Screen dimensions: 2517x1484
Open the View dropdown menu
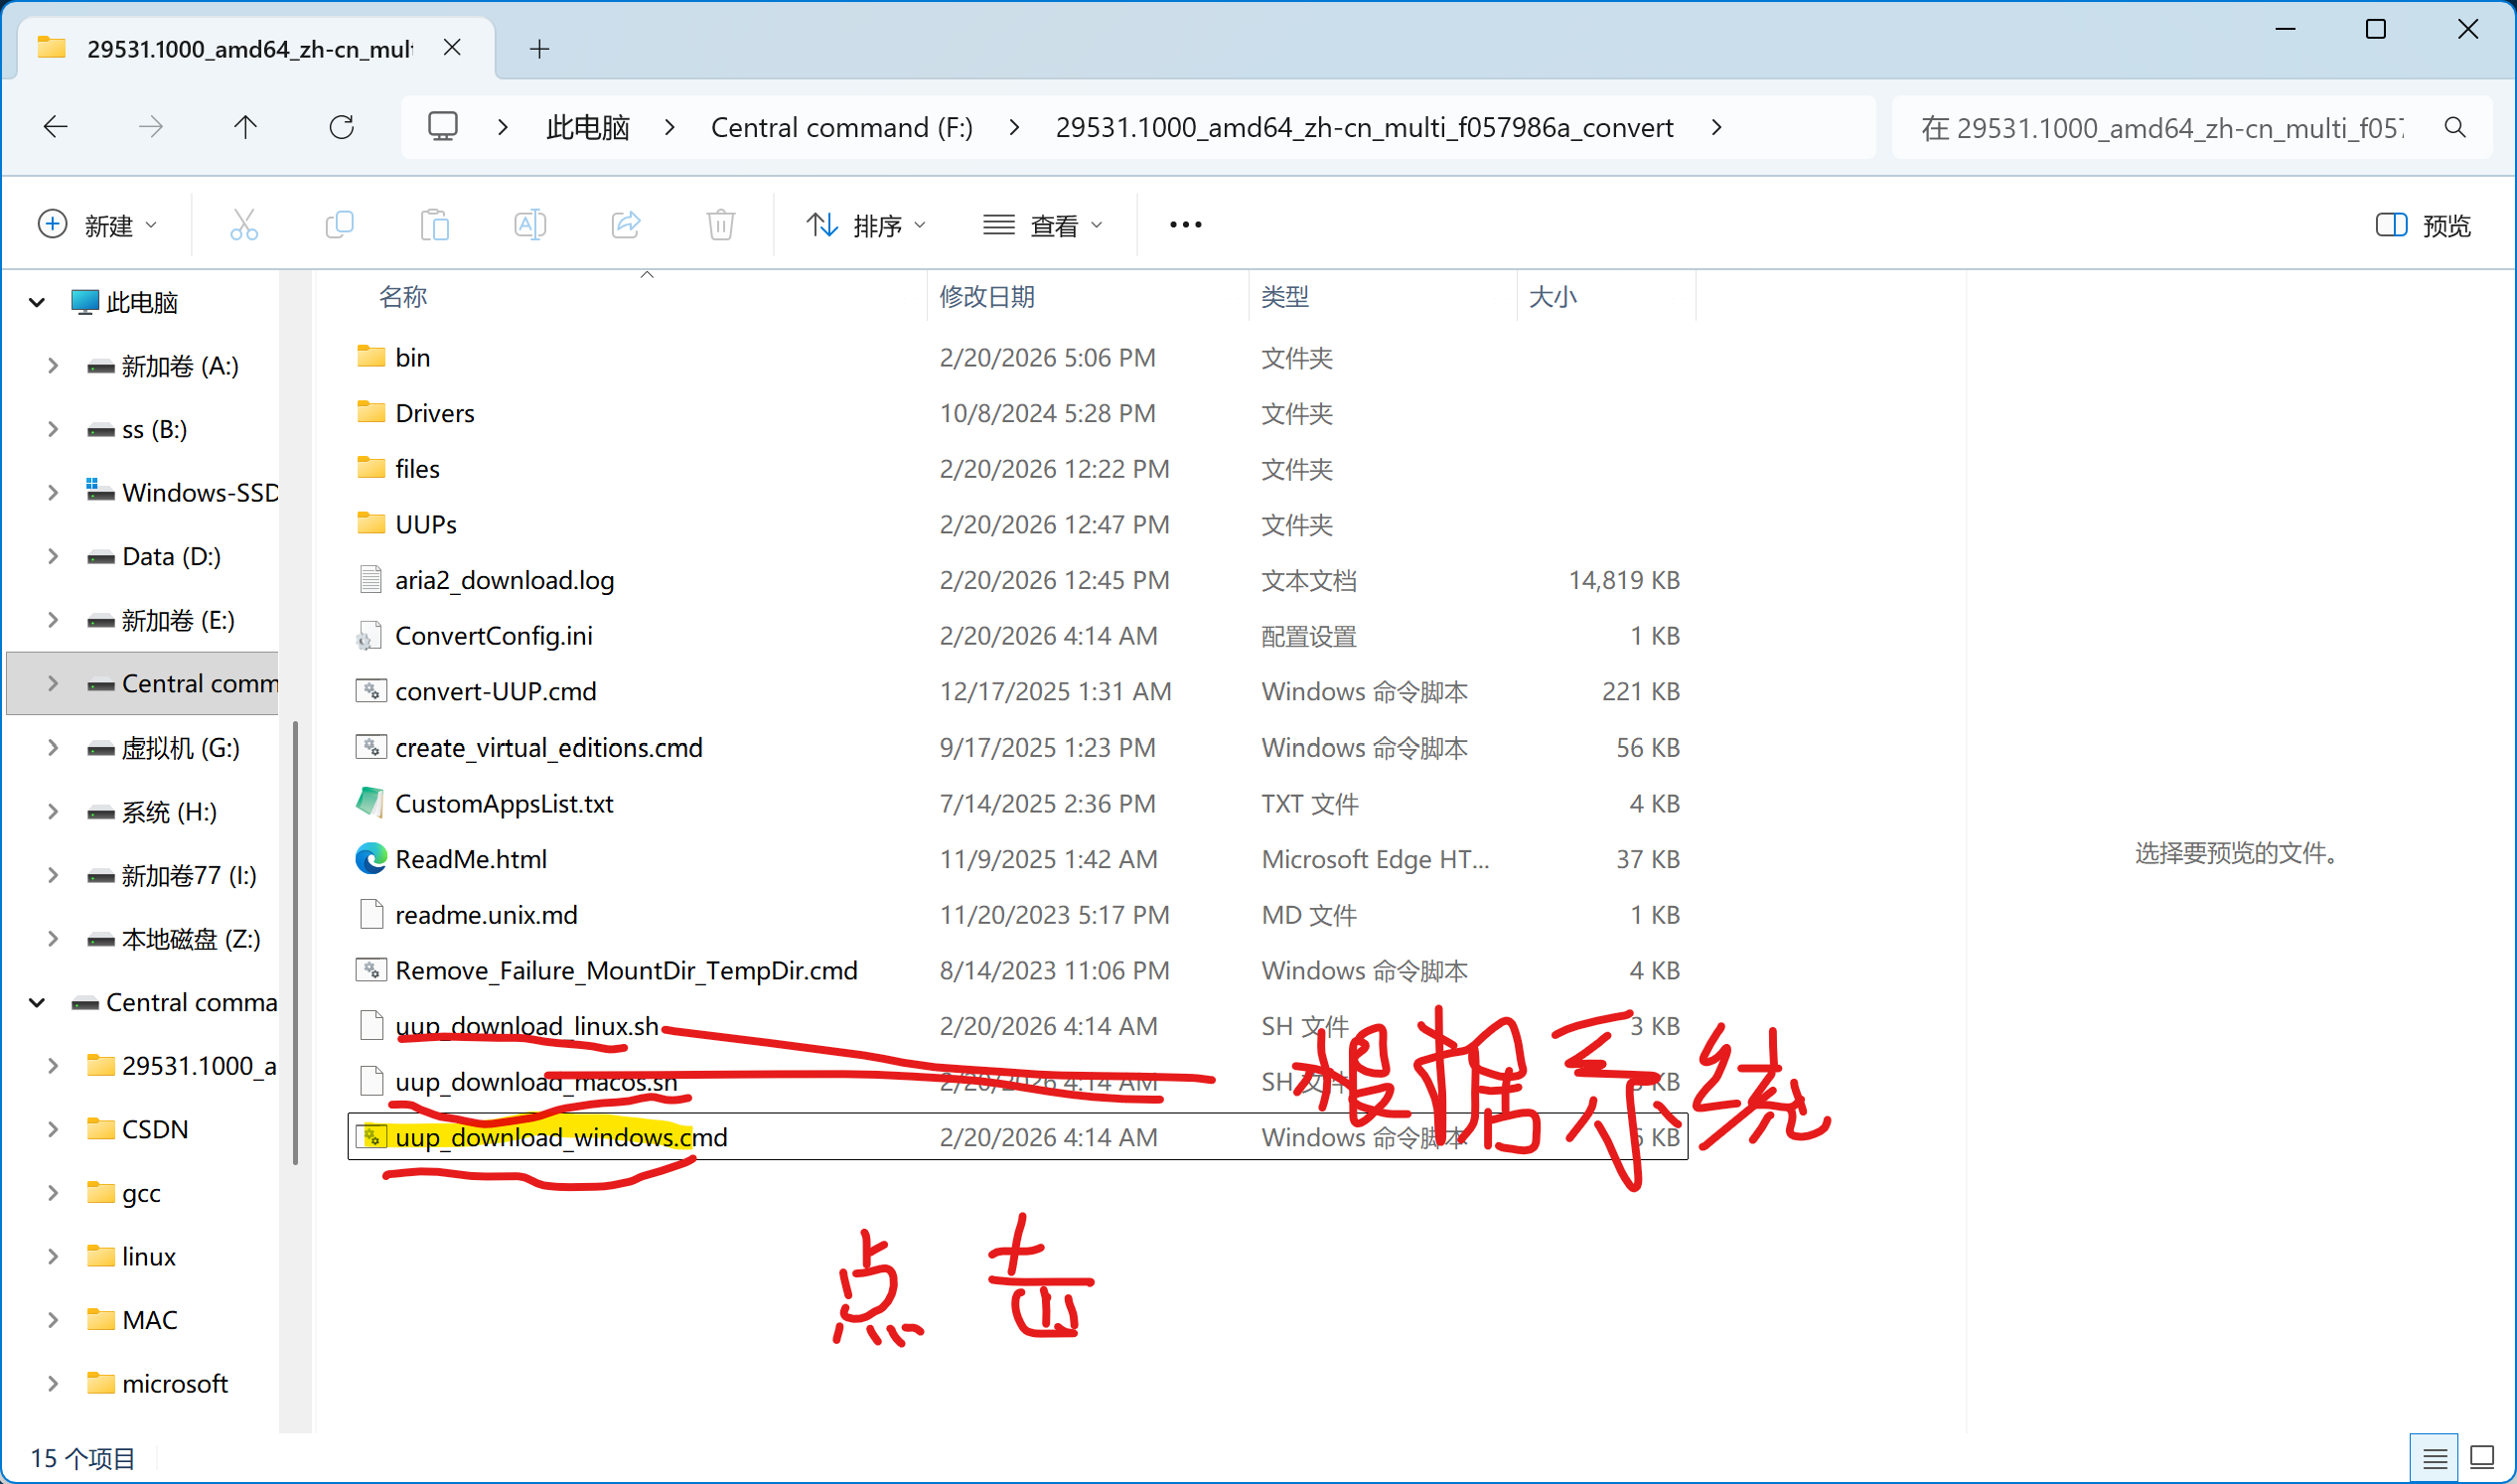click(x=1043, y=225)
